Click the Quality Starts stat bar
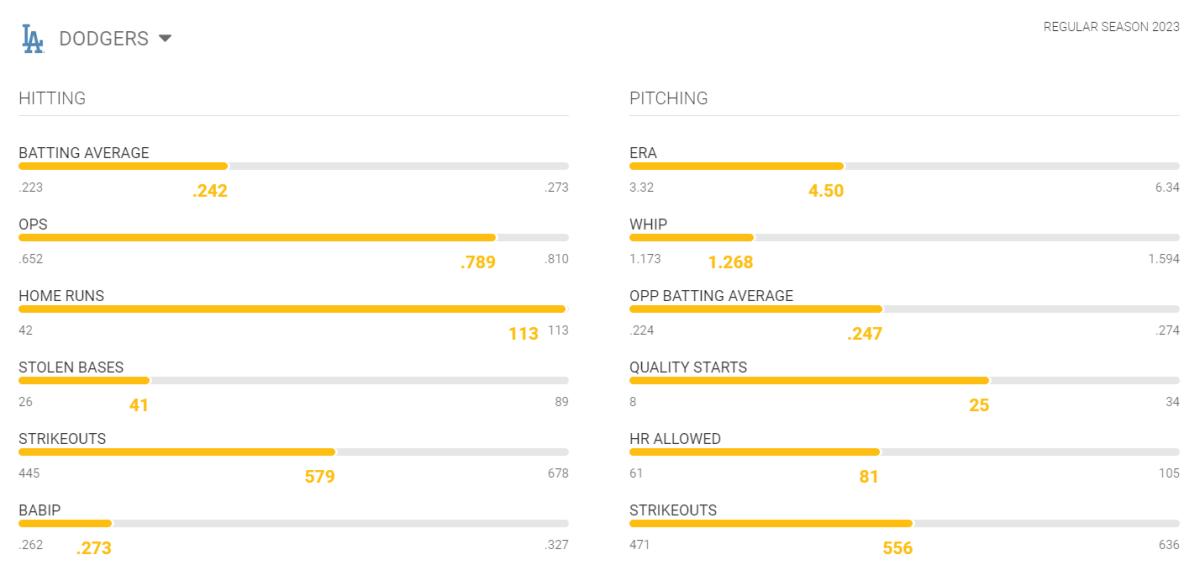 point(904,381)
